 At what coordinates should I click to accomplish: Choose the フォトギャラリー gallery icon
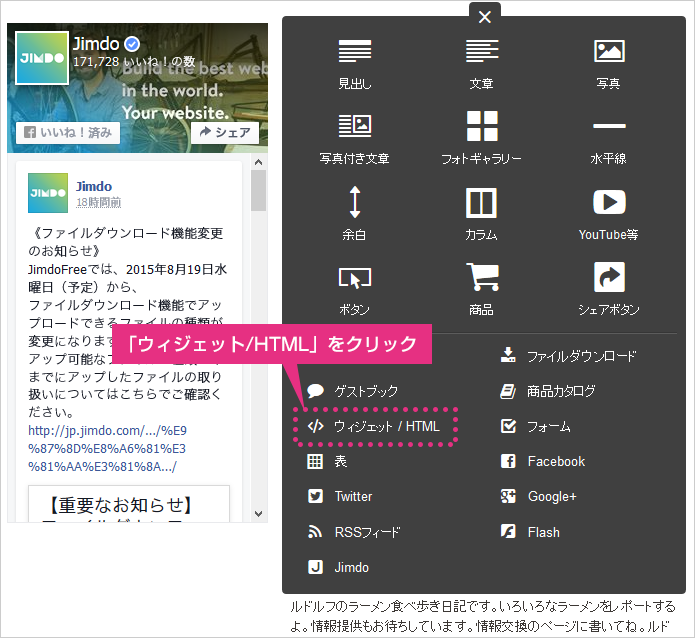coord(481,126)
